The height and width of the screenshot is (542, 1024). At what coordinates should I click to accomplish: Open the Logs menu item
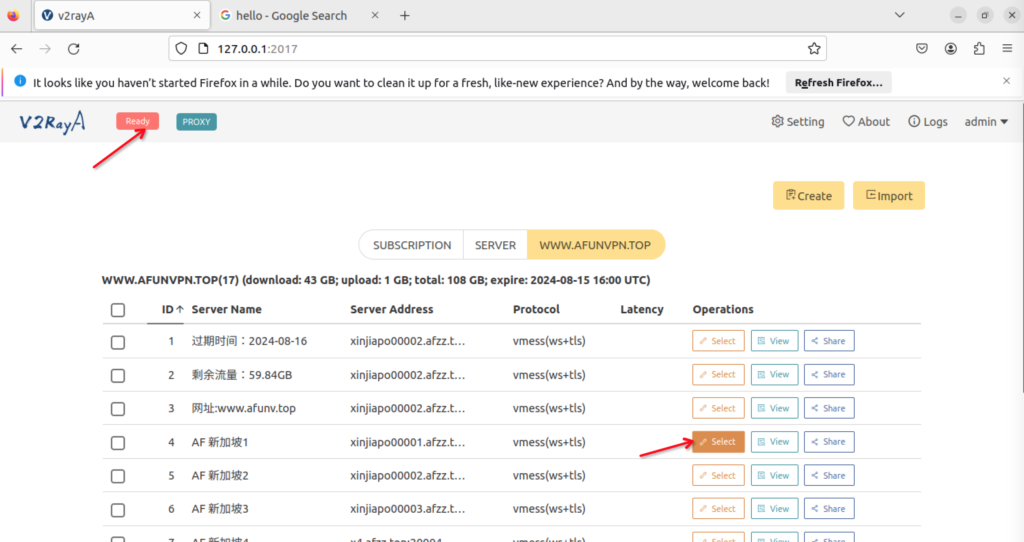click(927, 121)
